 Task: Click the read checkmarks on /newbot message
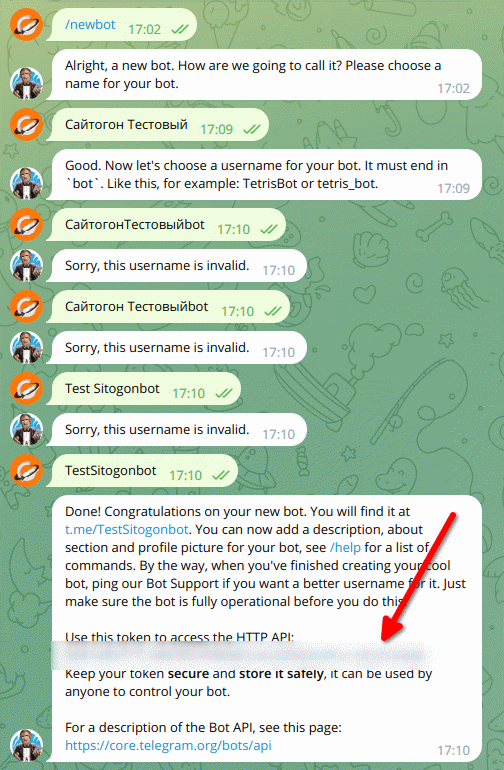pyautogui.click(x=180, y=29)
